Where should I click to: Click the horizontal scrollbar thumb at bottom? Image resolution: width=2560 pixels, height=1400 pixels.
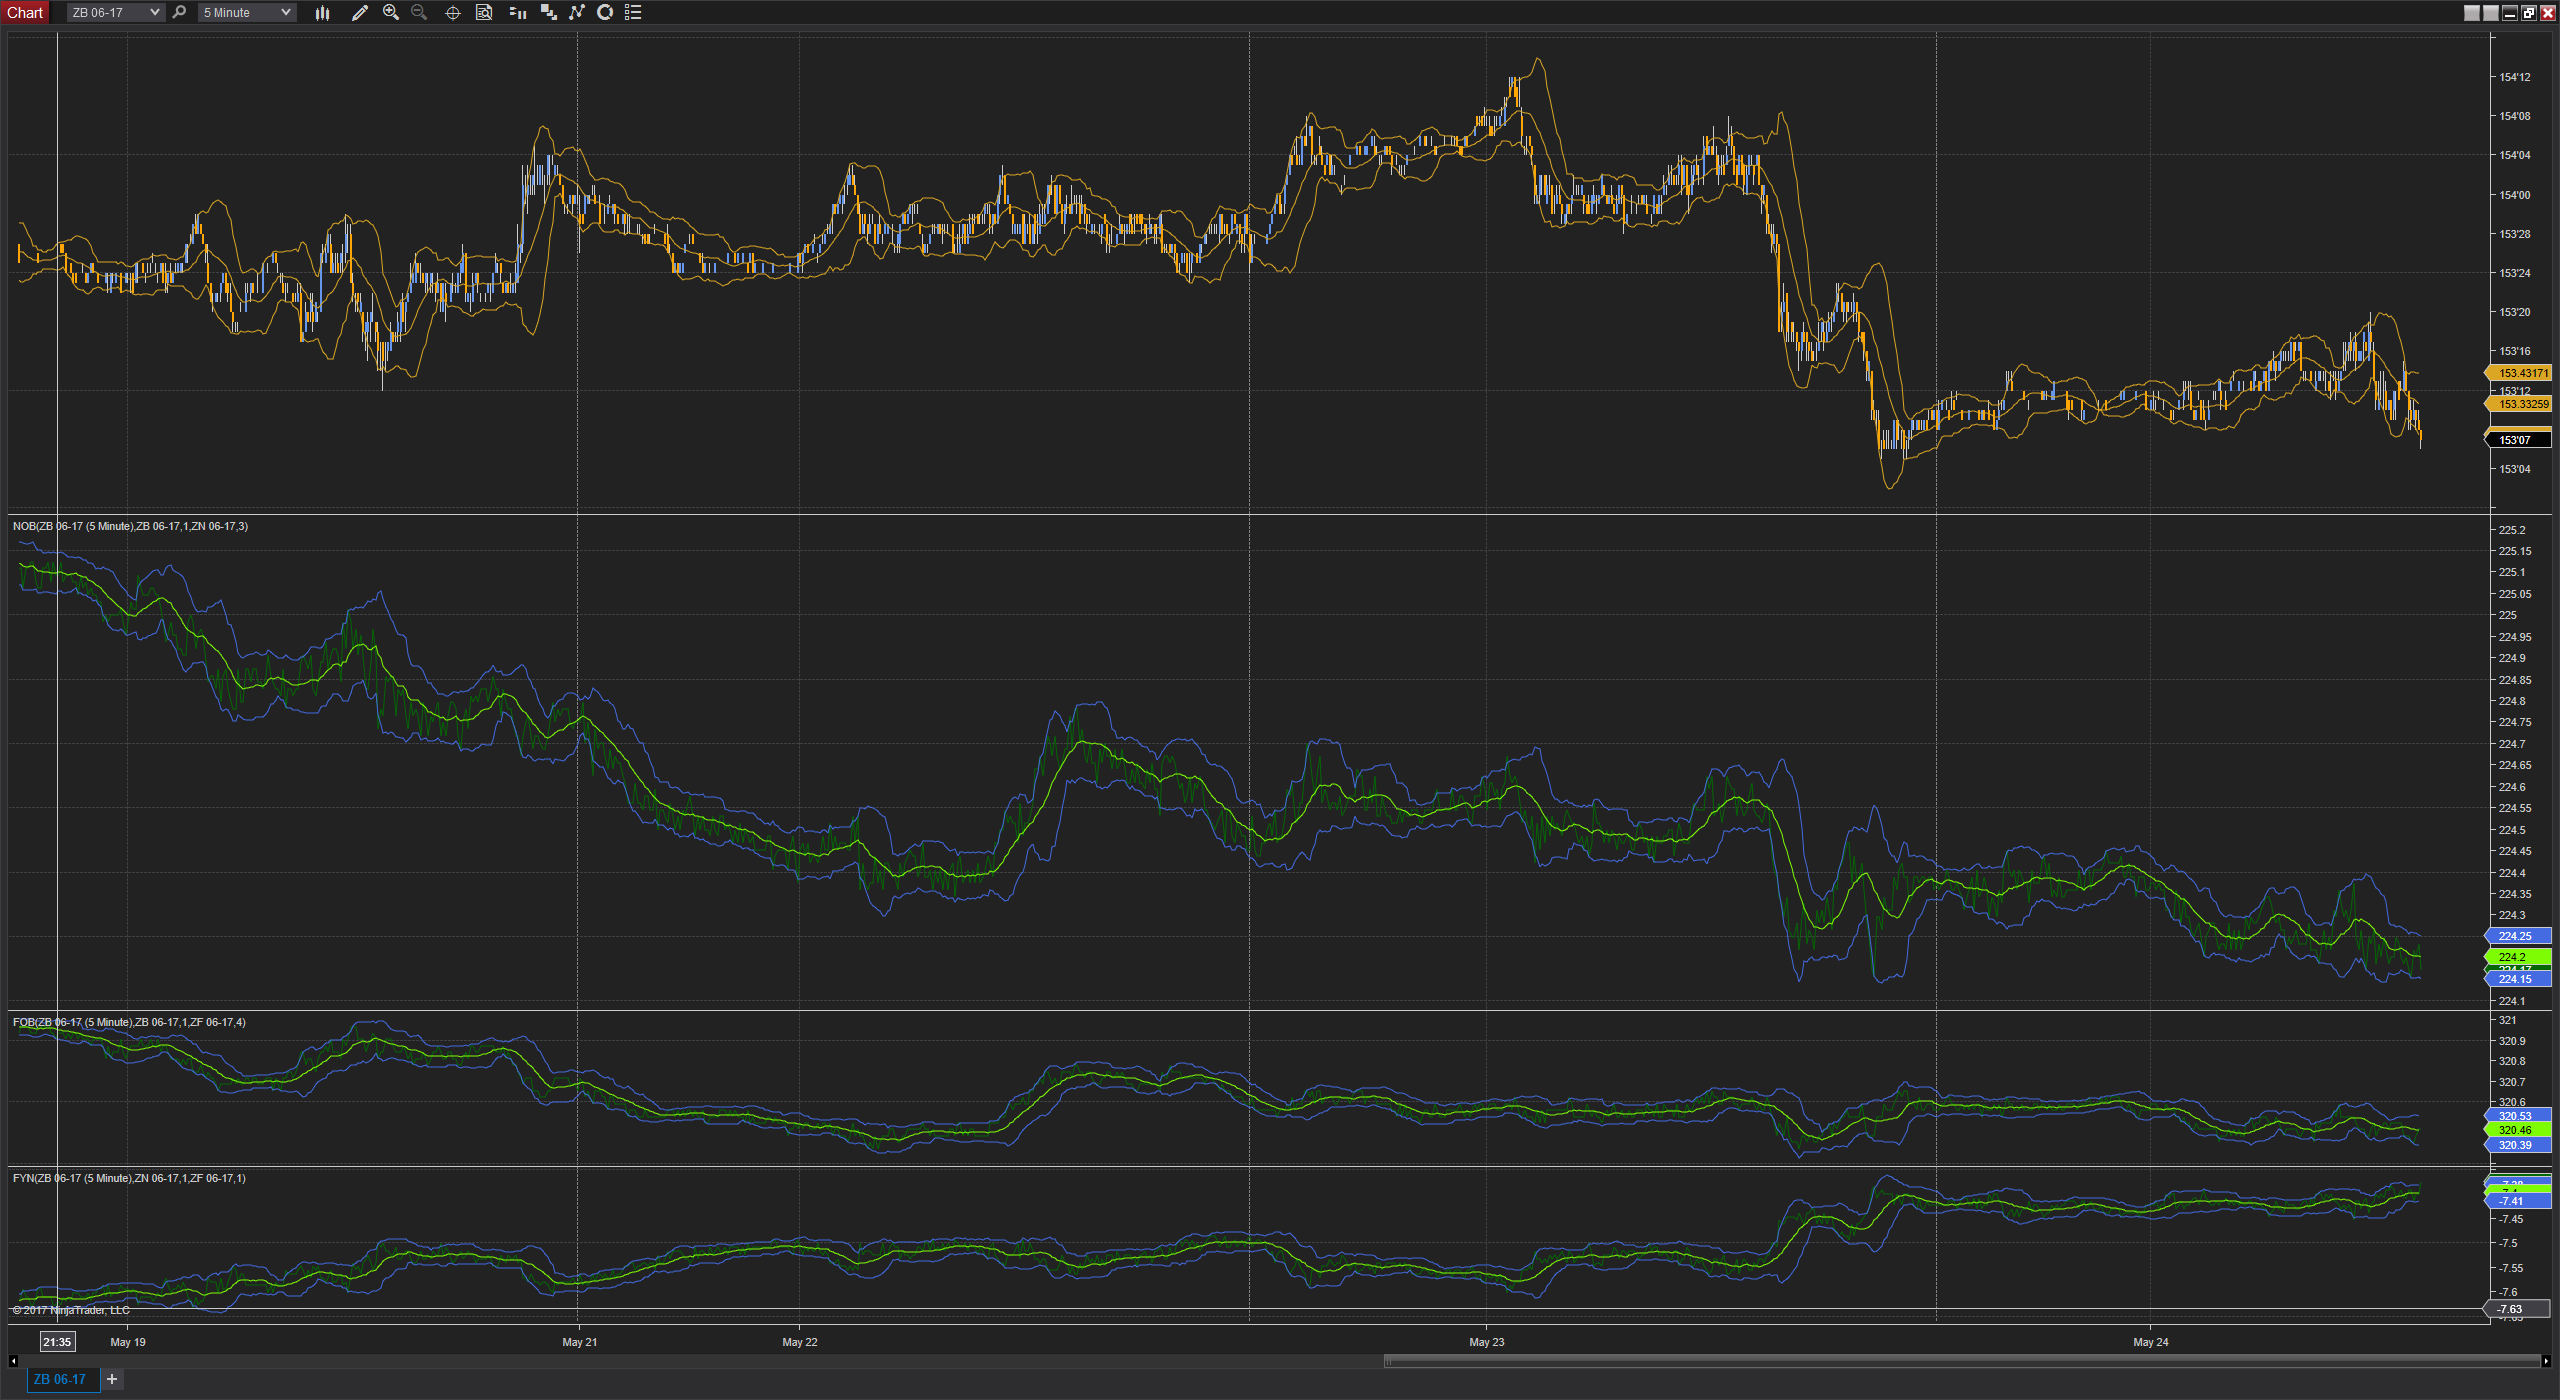point(1962,1361)
